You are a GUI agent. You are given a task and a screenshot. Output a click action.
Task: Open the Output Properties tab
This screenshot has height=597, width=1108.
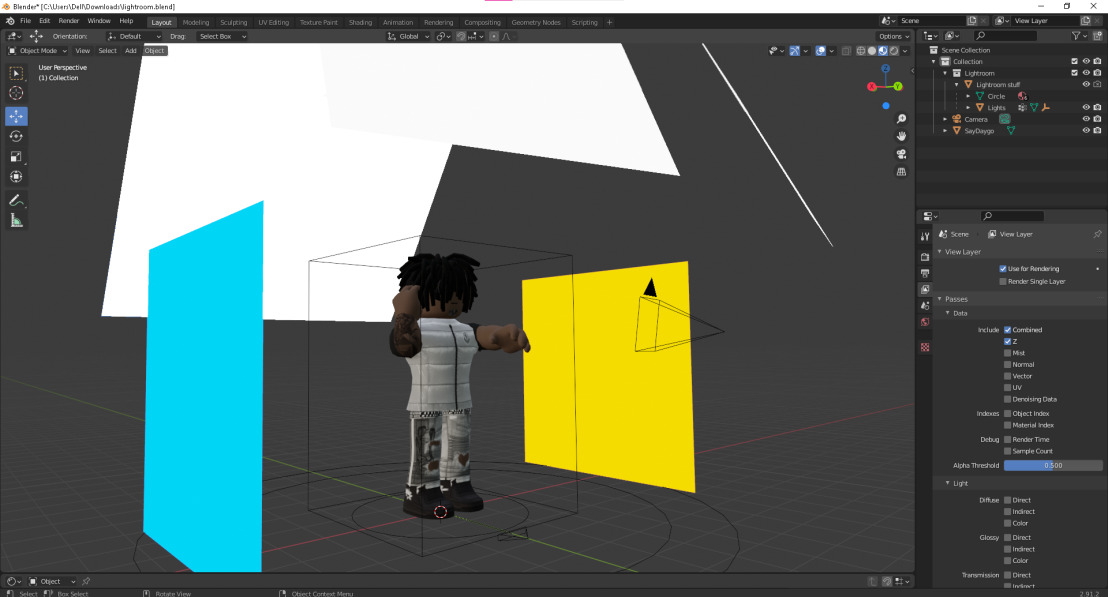925,273
